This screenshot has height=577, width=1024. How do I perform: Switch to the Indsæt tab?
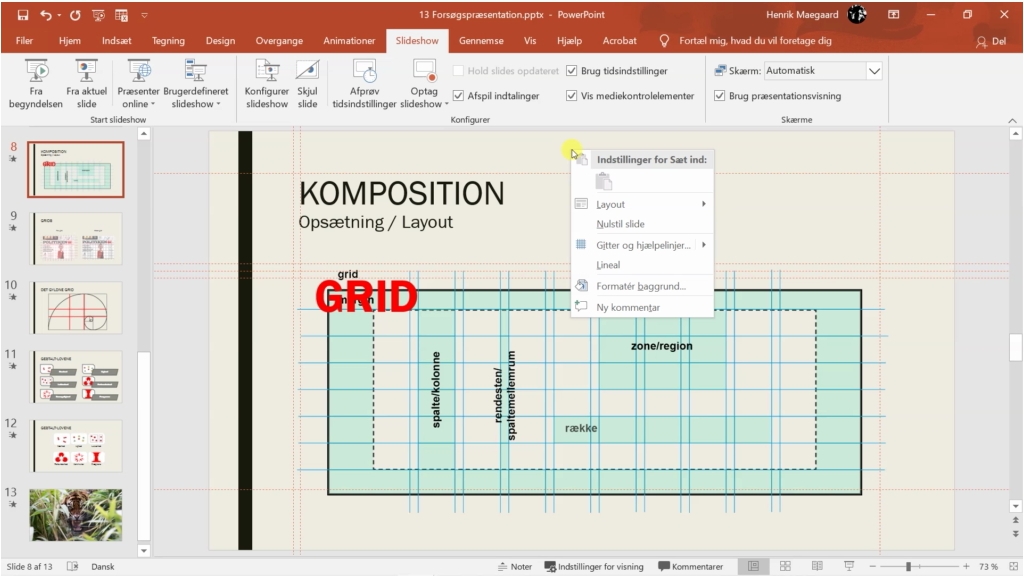point(116,40)
